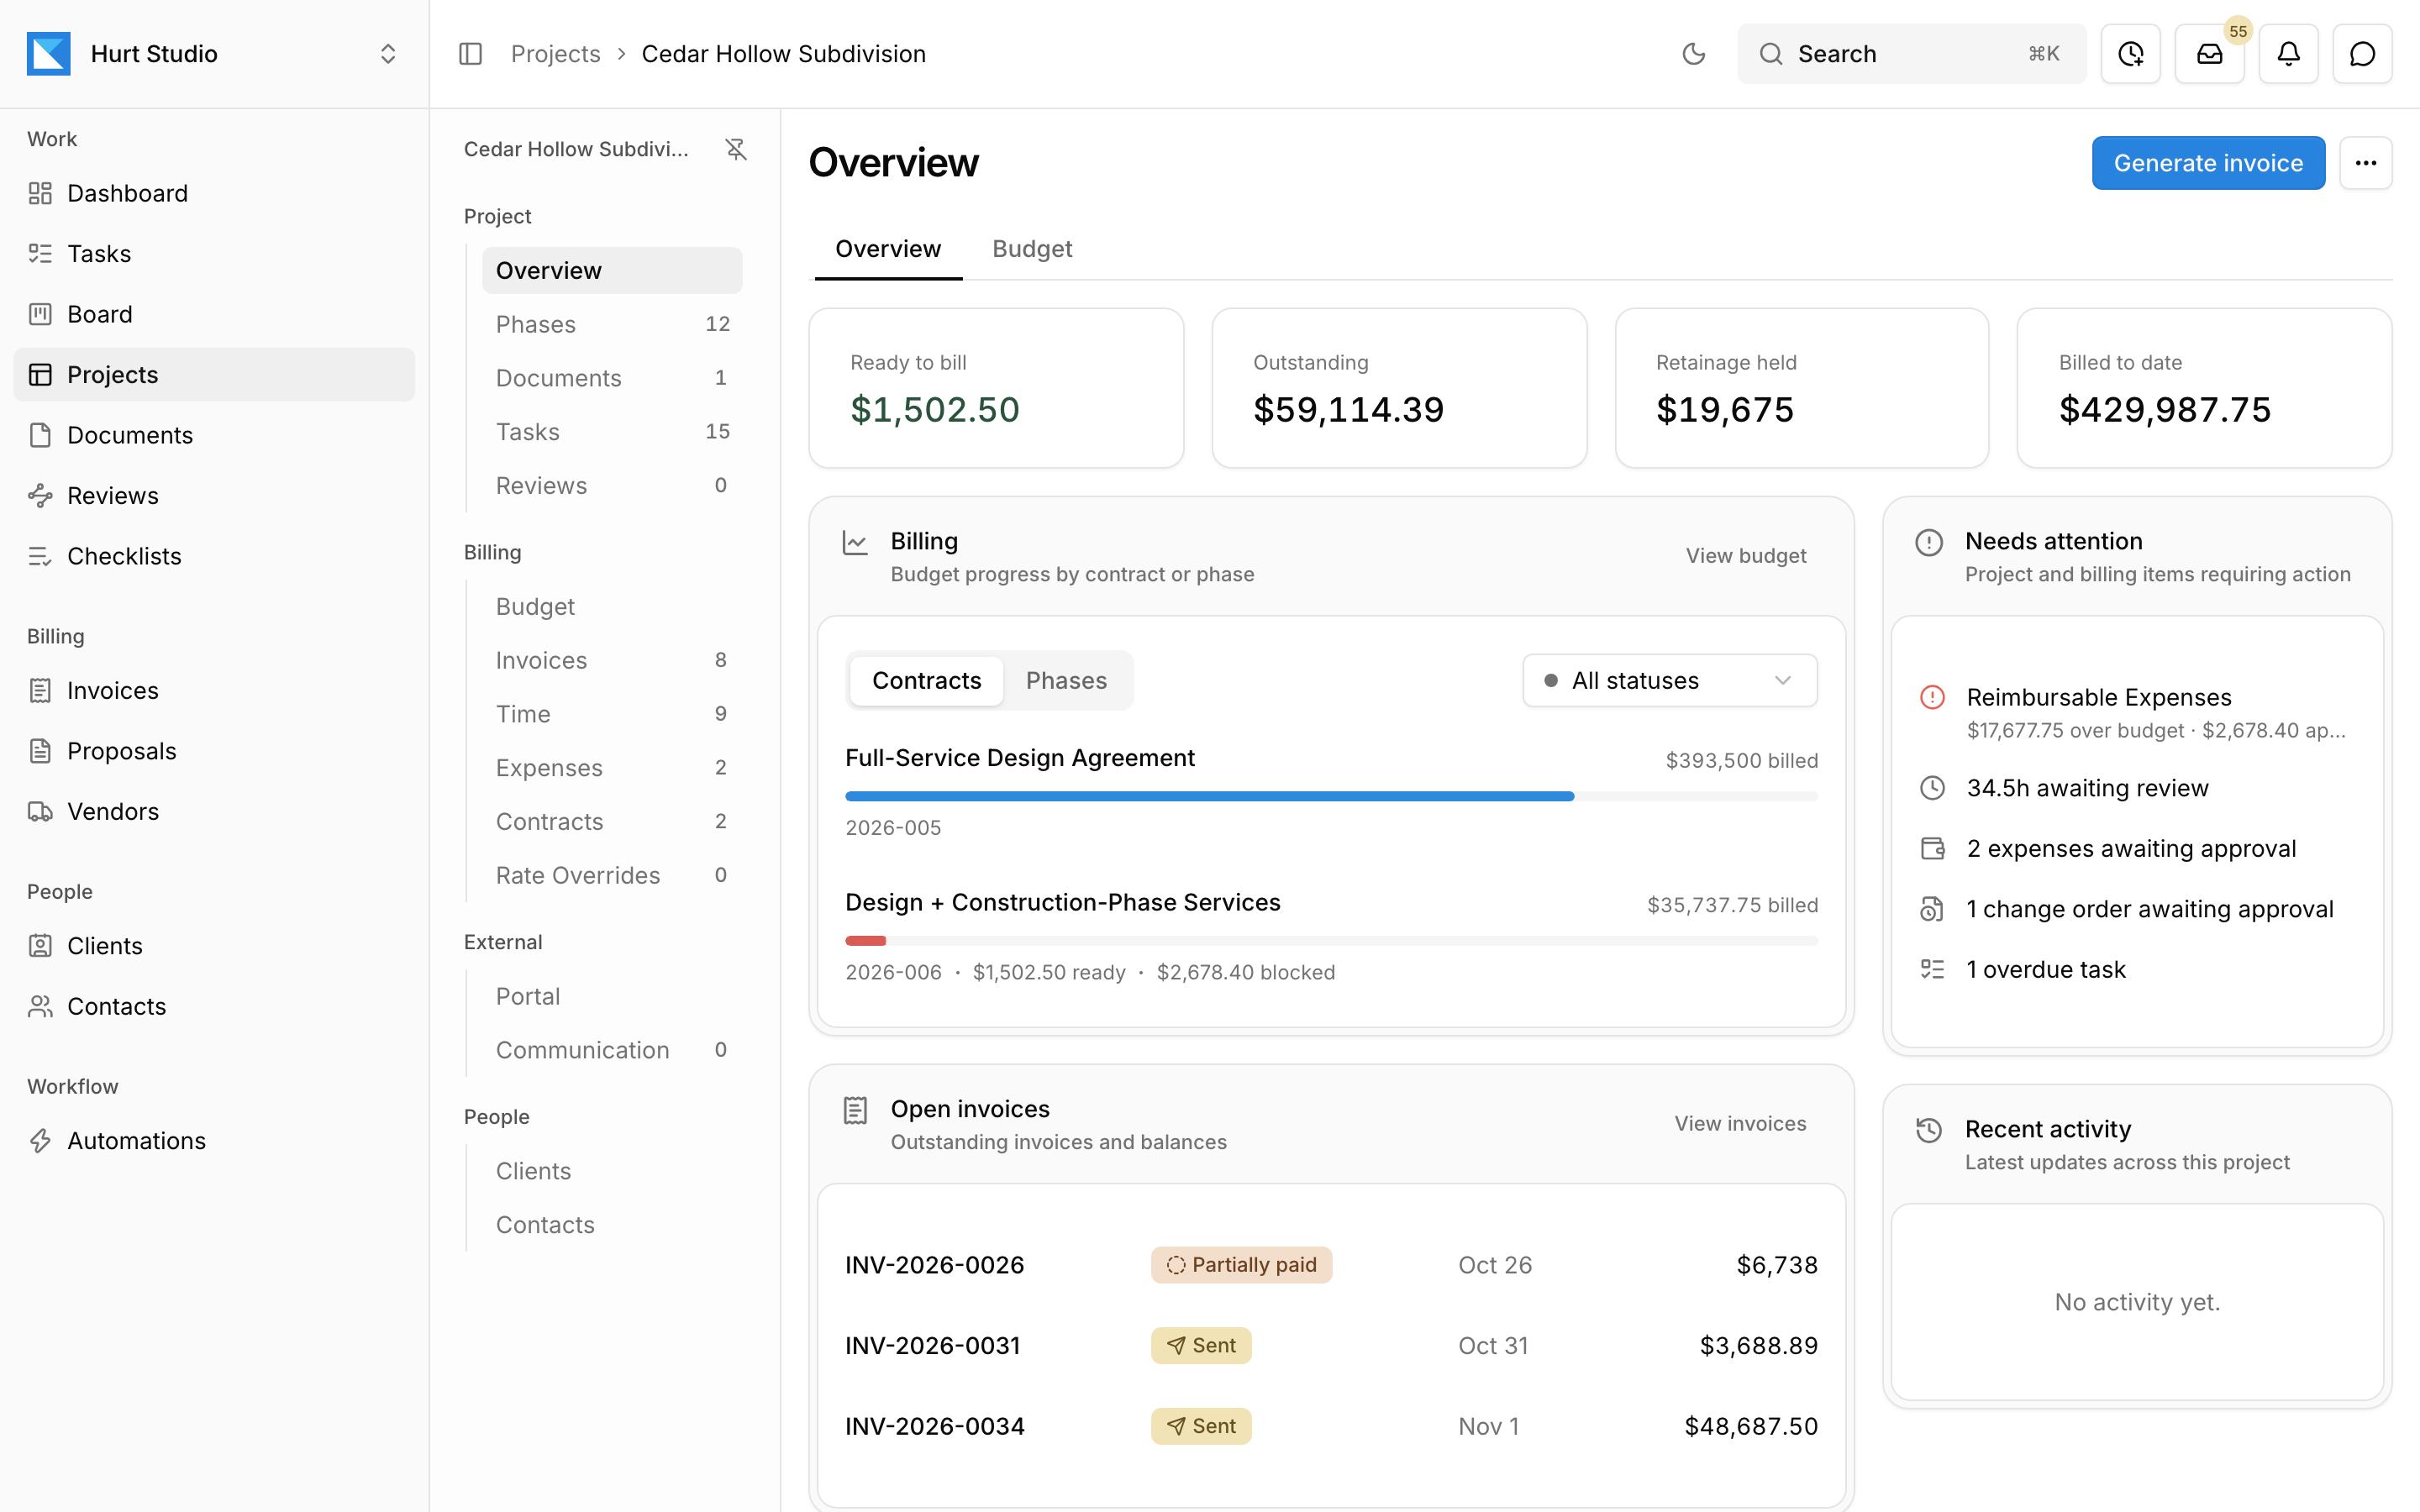Select the Overview tab
This screenshot has height=1512, width=2420.
tap(888, 249)
